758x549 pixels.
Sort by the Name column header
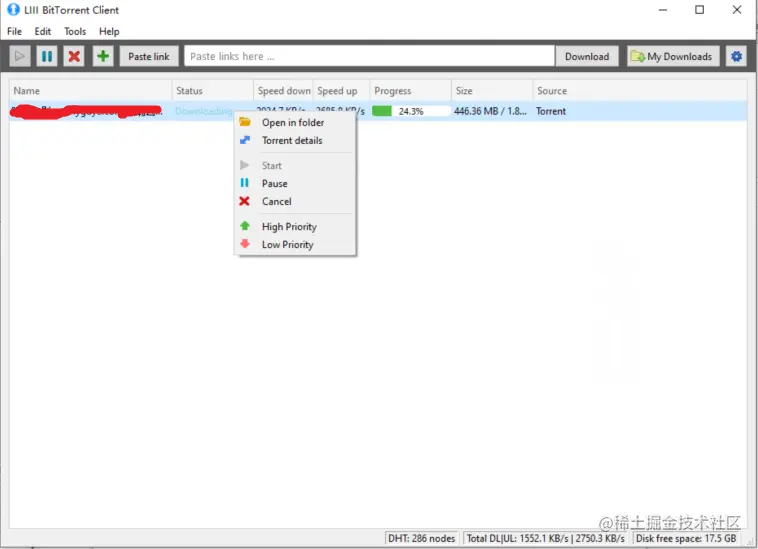pos(90,91)
